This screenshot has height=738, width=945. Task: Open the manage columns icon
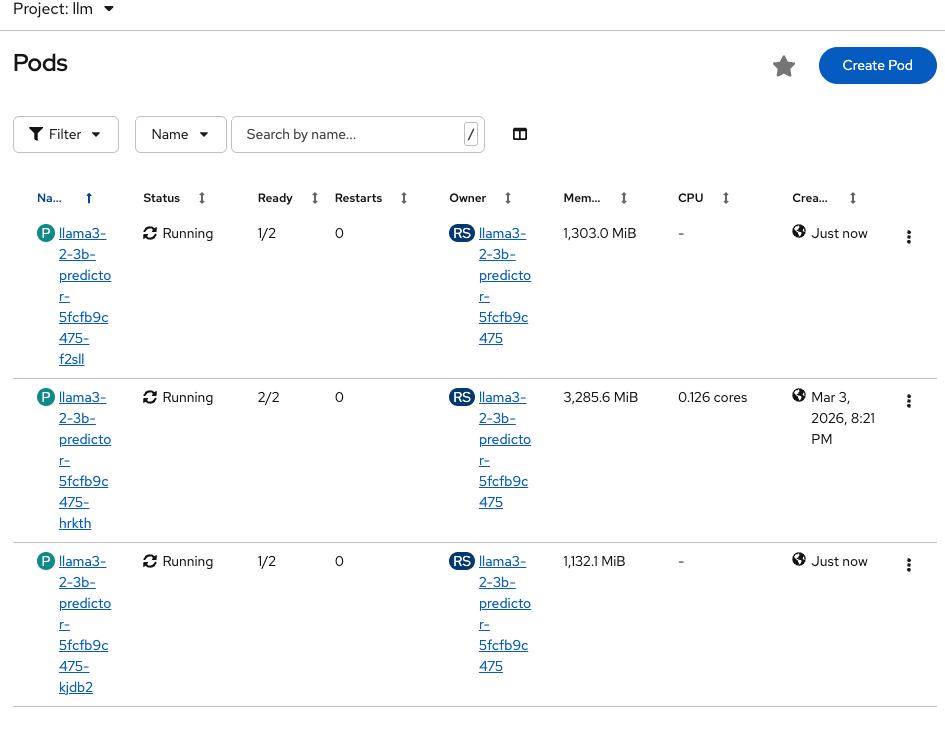pyautogui.click(x=520, y=134)
